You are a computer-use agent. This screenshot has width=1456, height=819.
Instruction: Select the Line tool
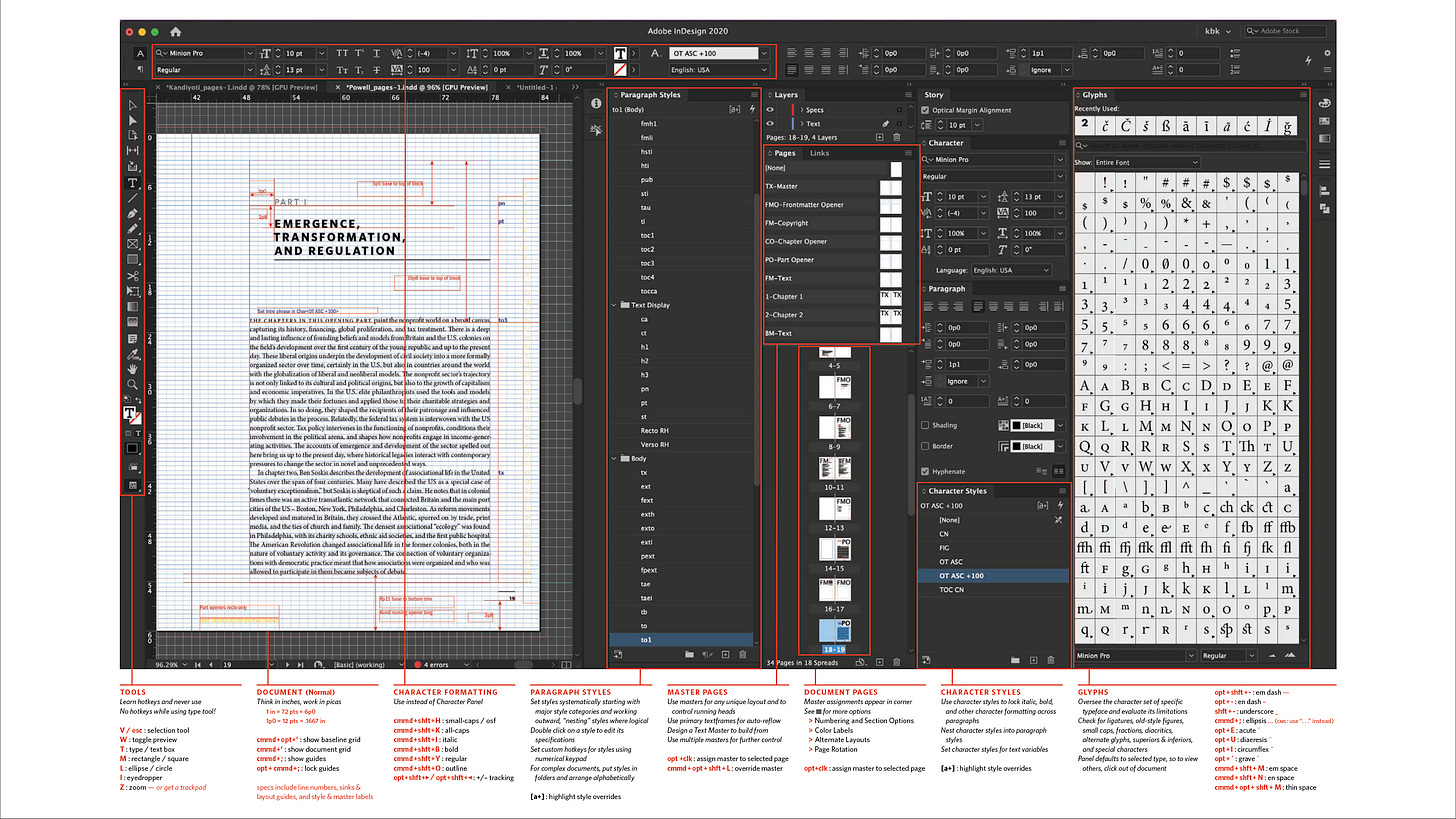[132, 198]
